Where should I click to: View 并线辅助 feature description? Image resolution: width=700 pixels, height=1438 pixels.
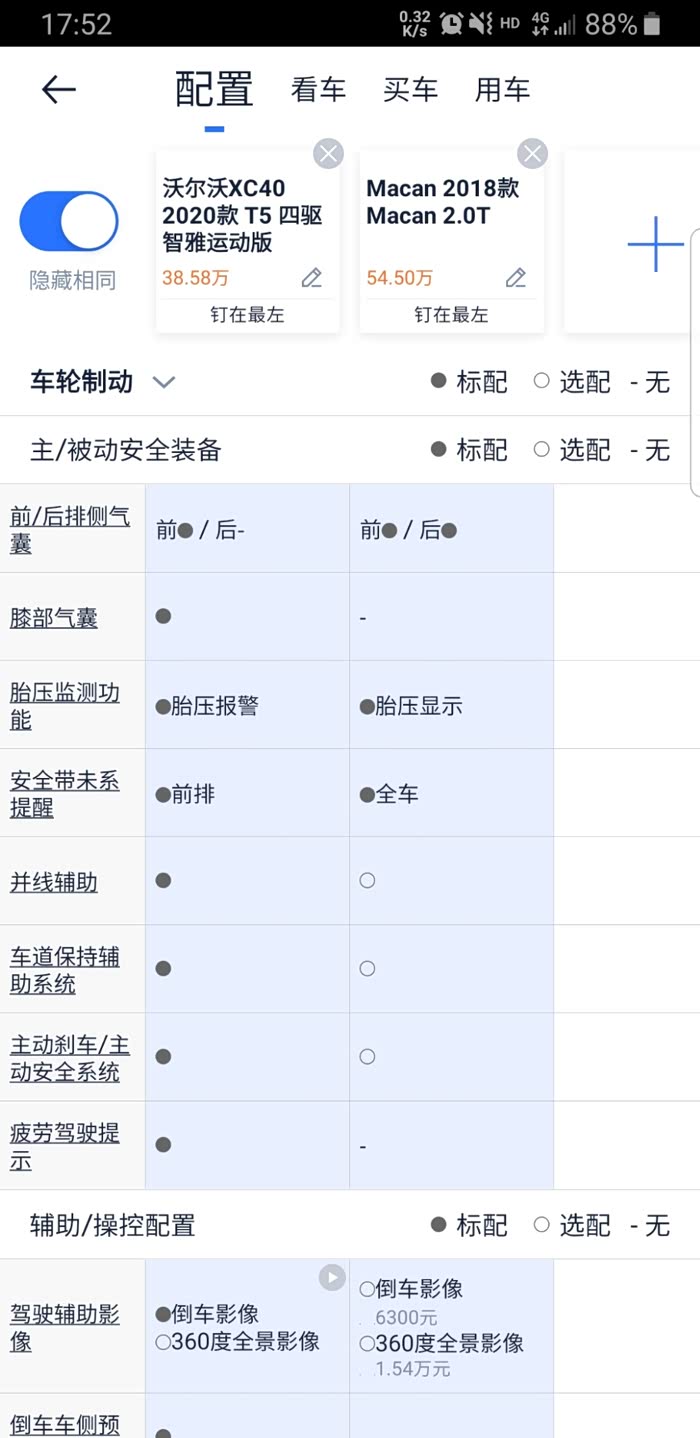click(54, 882)
